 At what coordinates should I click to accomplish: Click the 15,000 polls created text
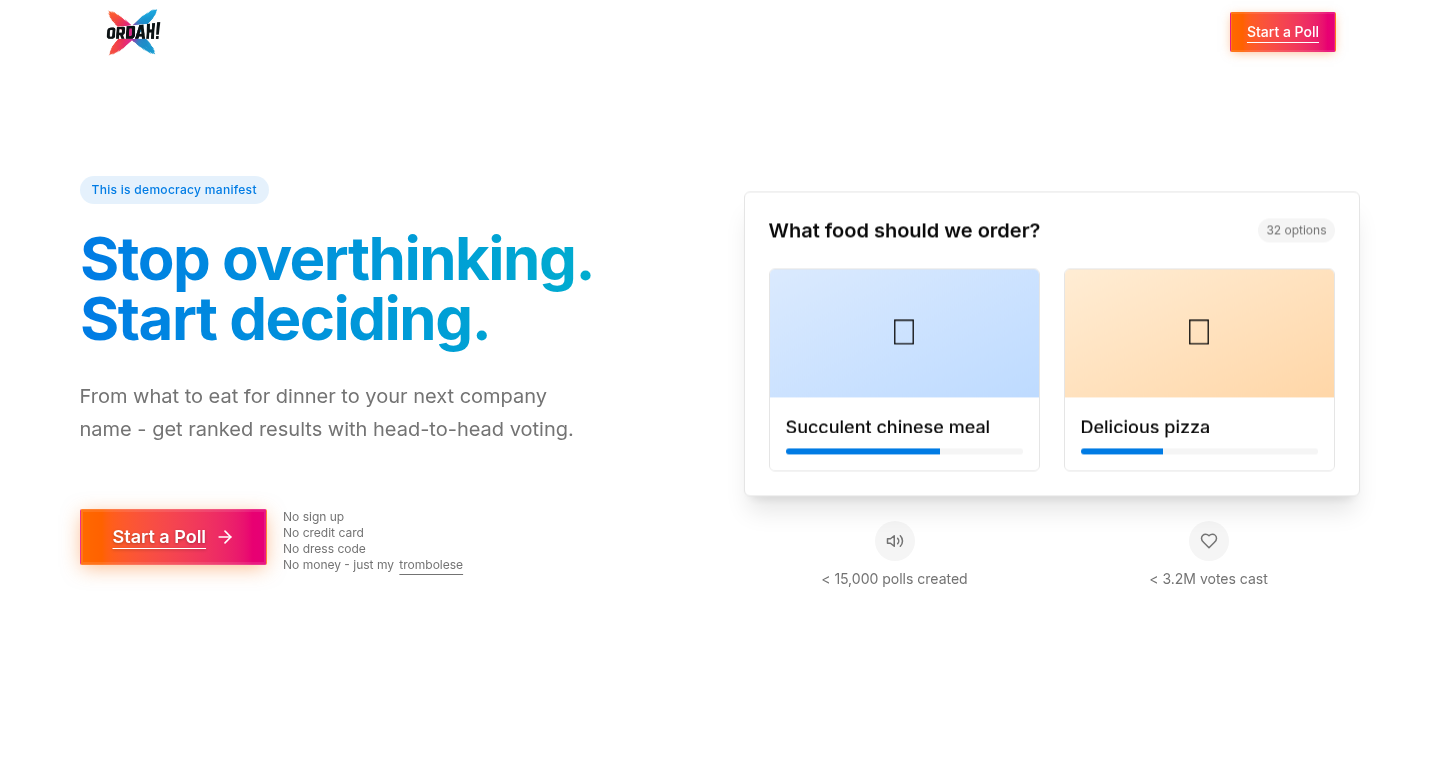(894, 579)
